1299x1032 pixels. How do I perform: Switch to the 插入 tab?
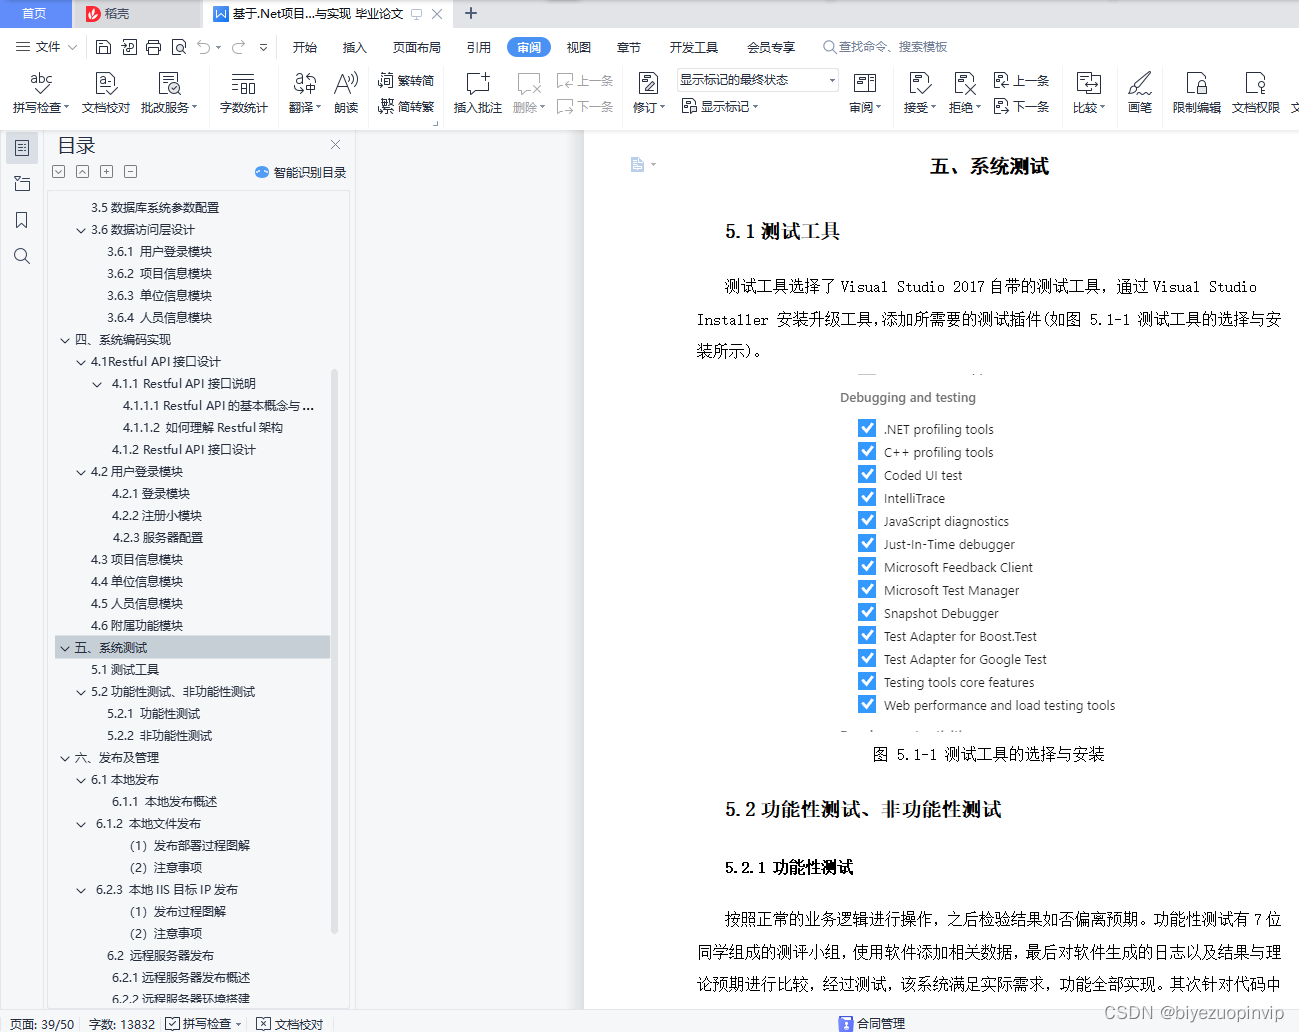click(x=355, y=47)
